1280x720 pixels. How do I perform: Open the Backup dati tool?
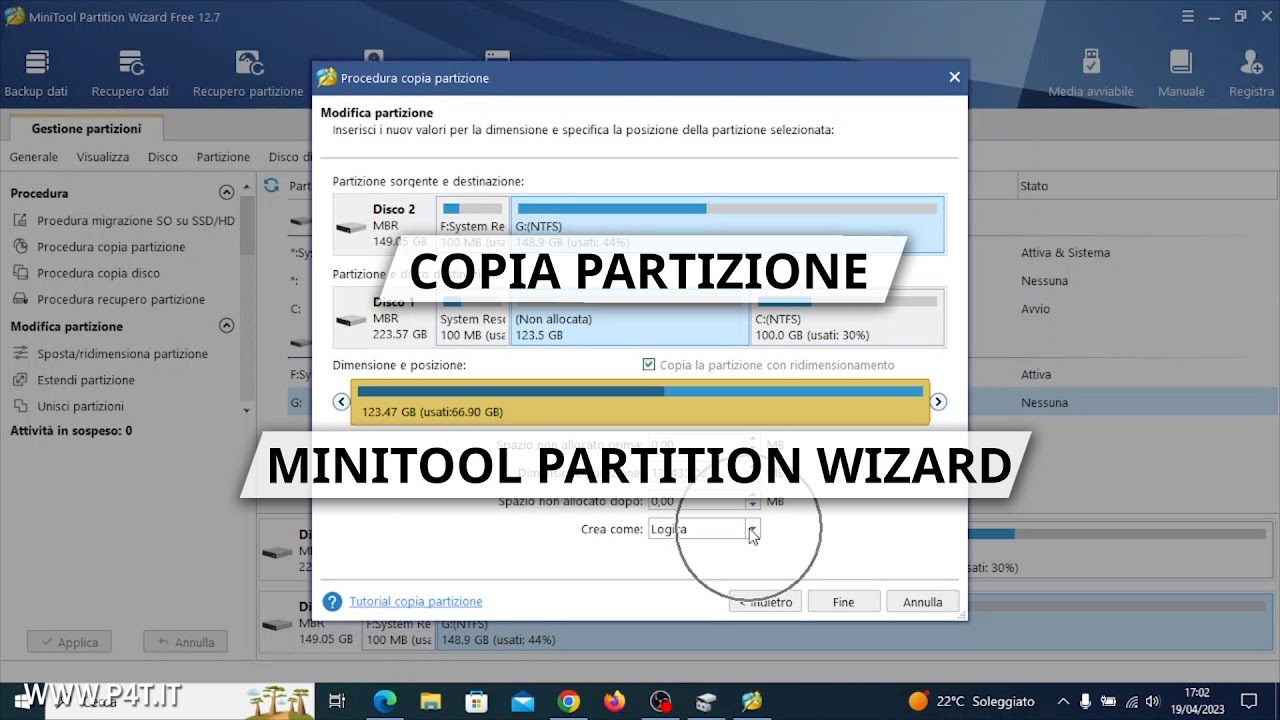pos(36,74)
